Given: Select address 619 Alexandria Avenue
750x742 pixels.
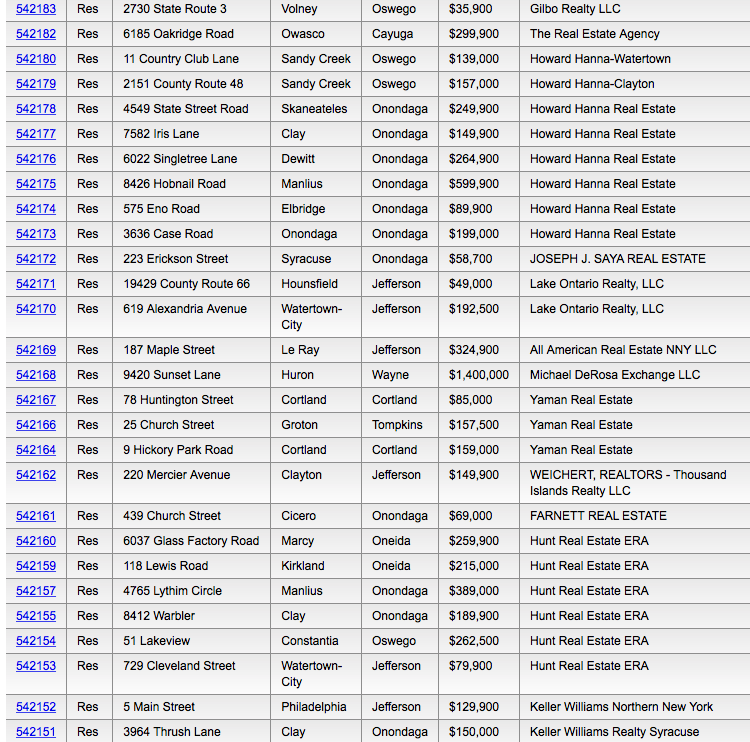Looking at the screenshot, I should [x=185, y=309].
